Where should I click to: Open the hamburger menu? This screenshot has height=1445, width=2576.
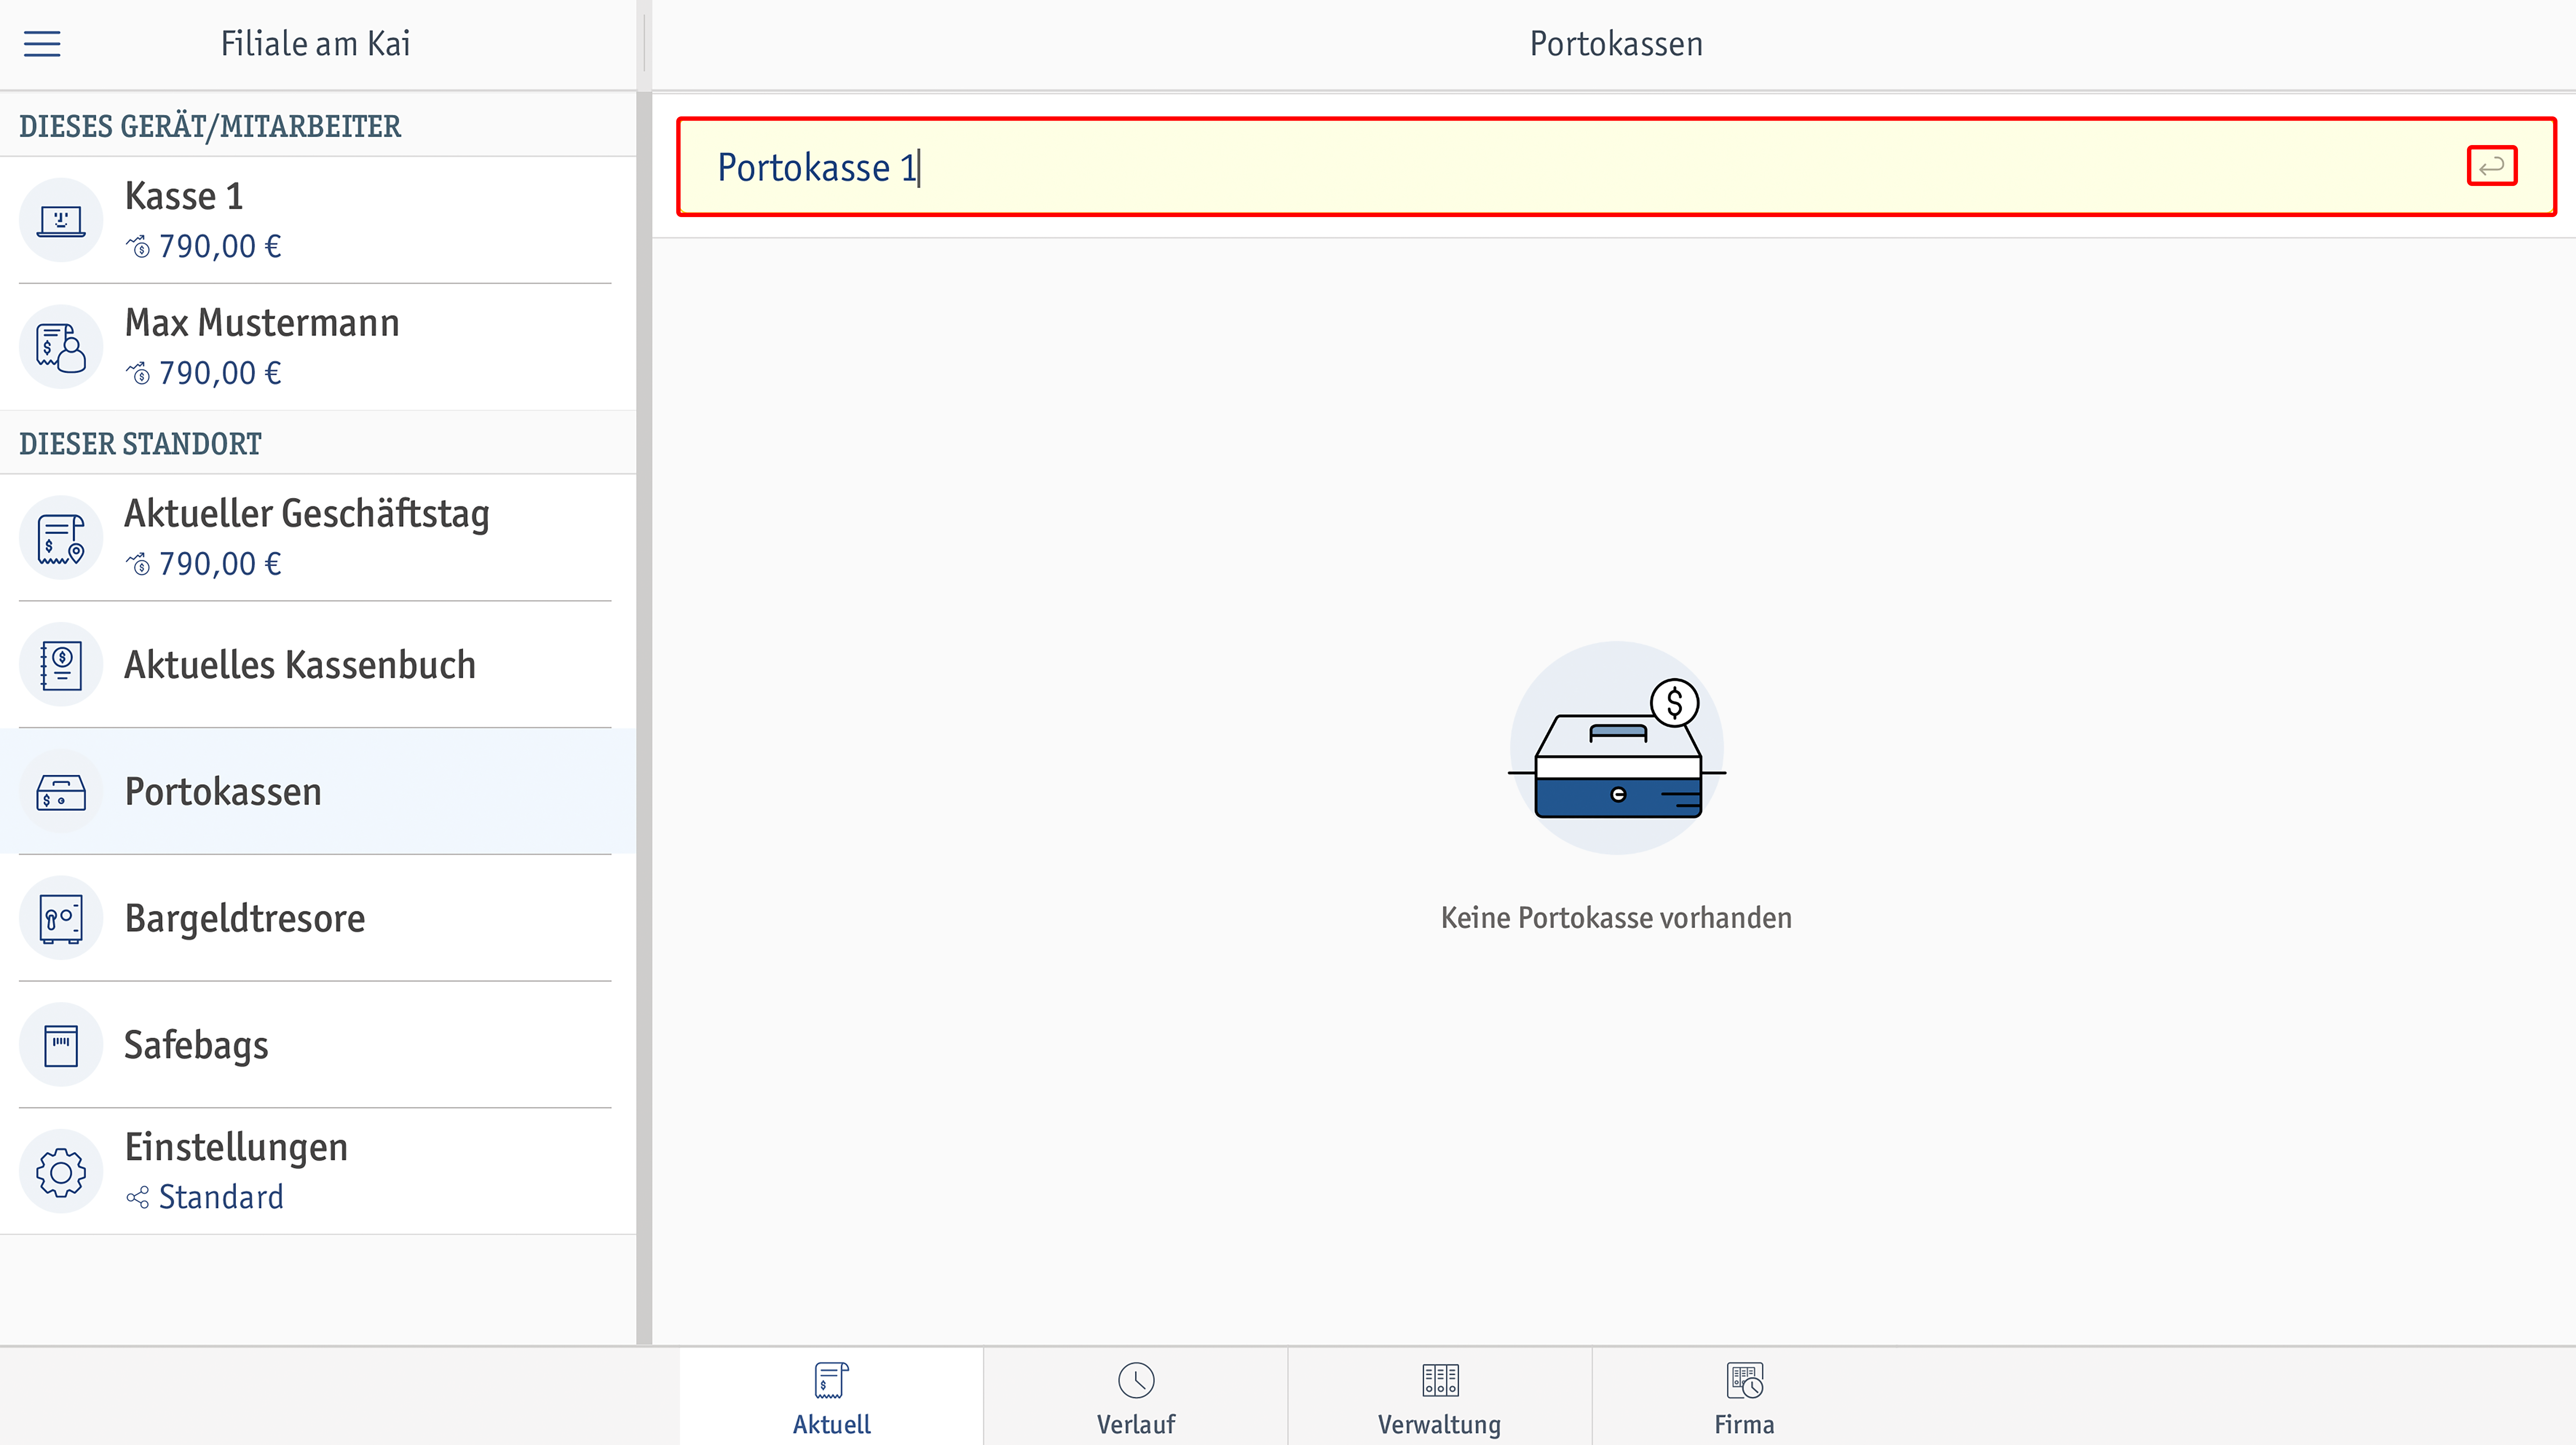click(42, 44)
